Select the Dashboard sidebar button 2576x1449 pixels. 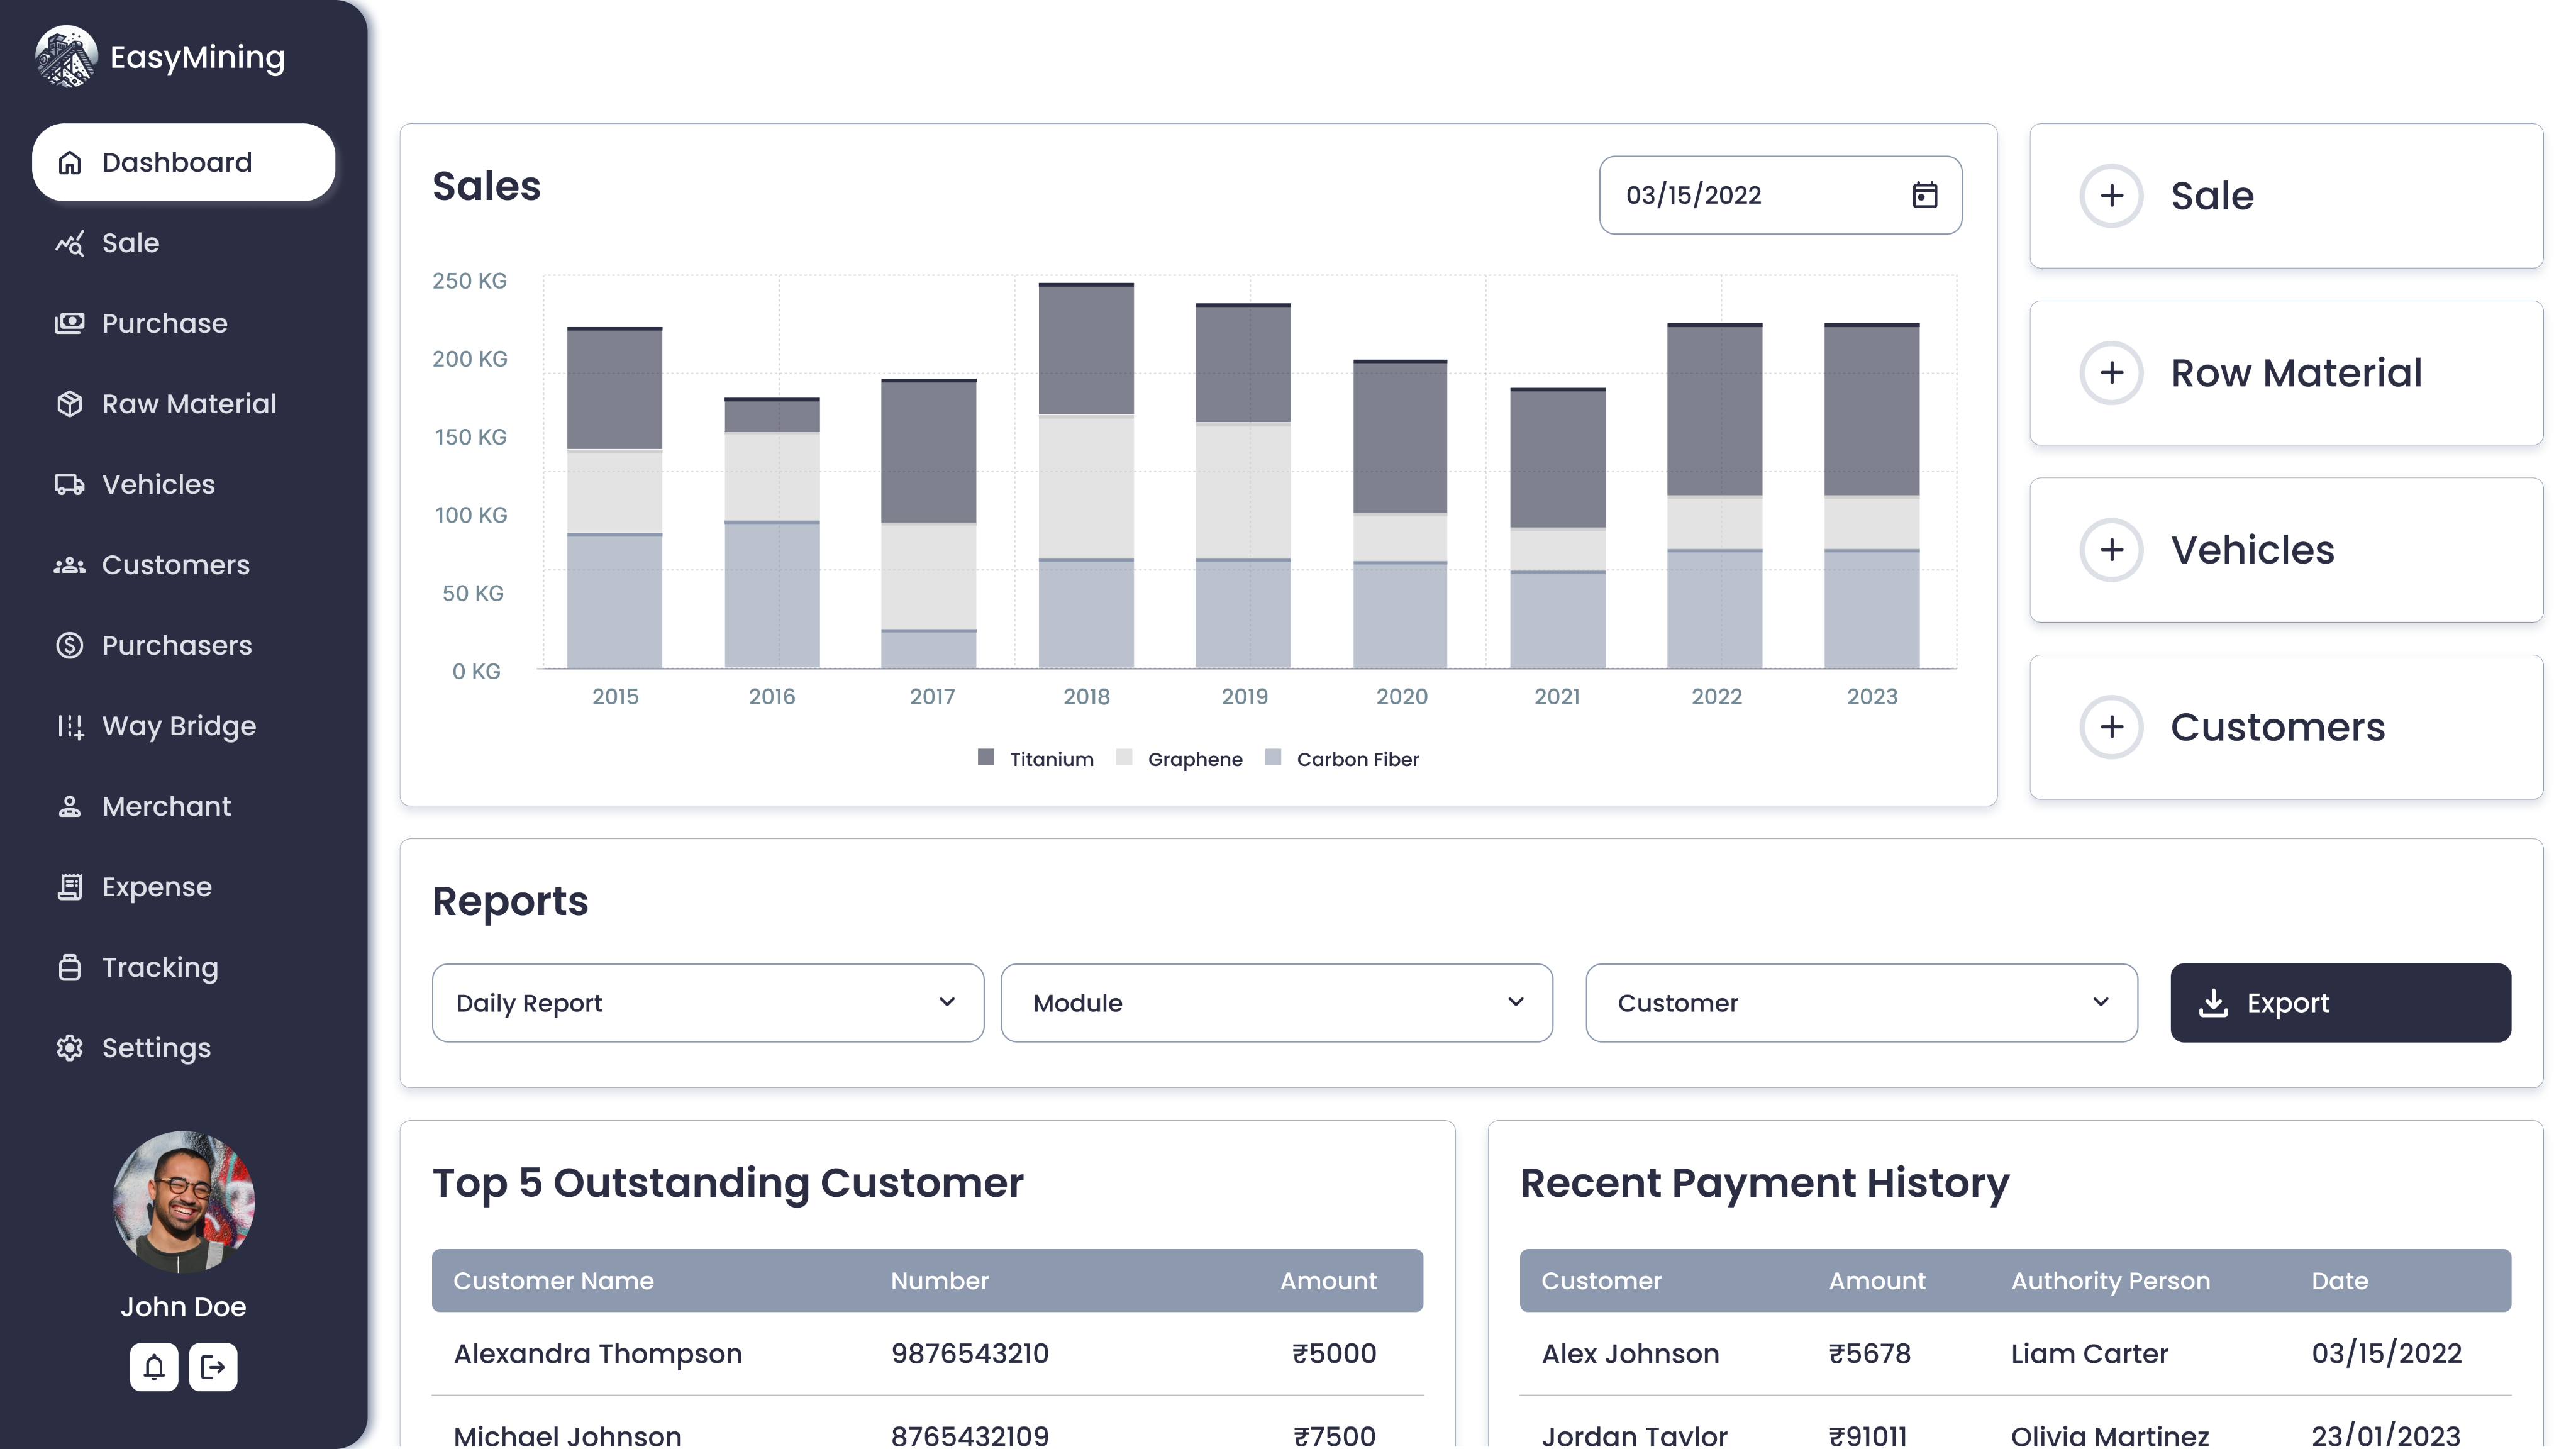pos(183,162)
